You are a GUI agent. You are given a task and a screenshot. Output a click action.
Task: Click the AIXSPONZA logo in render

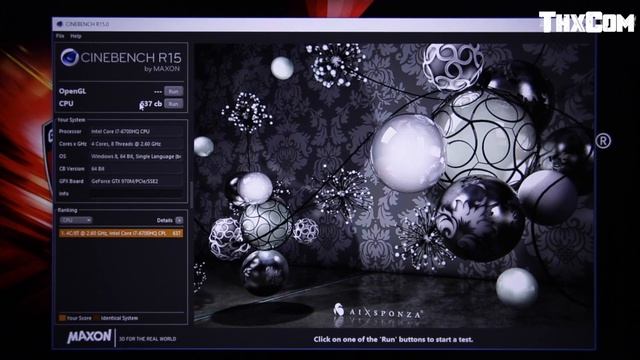click(x=378, y=312)
